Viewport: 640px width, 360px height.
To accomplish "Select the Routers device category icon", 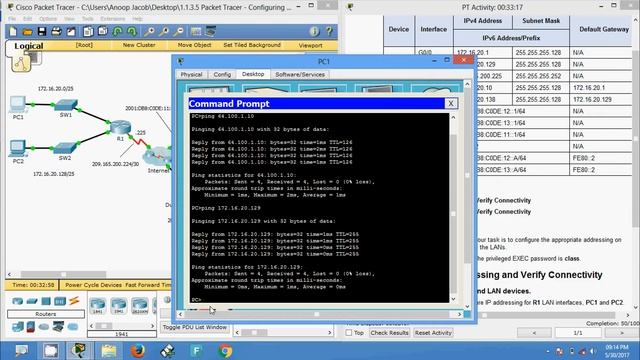I will point(18,302).
